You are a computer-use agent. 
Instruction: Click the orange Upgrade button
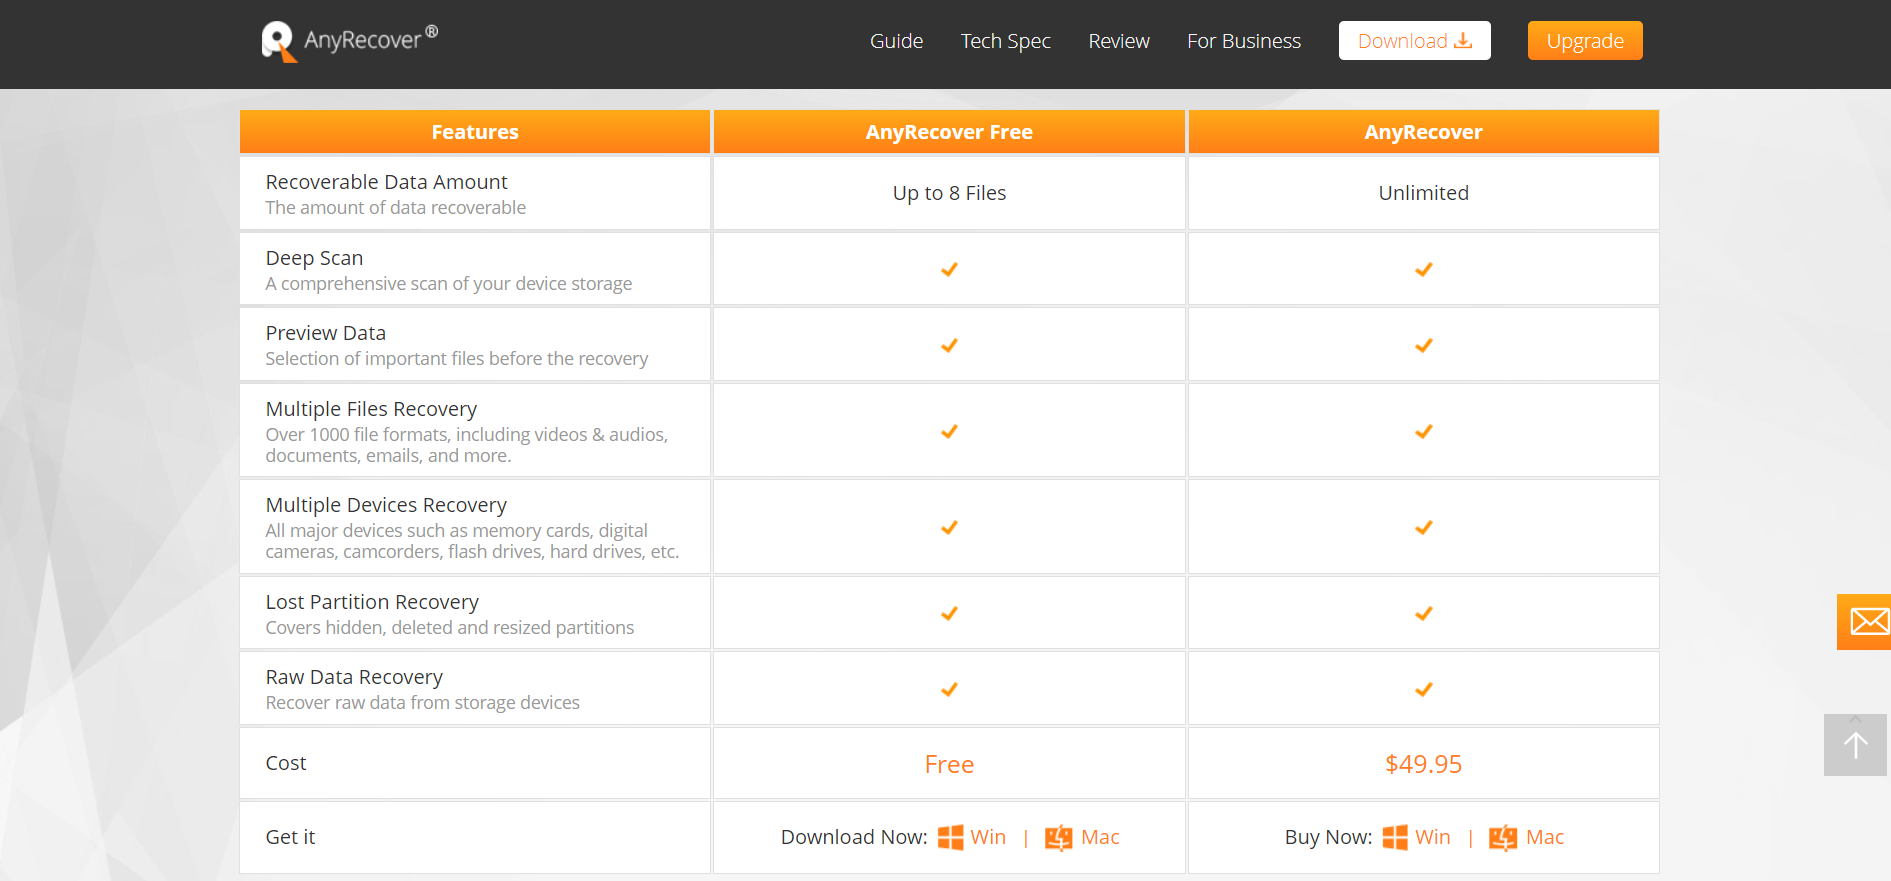tap(1585, 41)
